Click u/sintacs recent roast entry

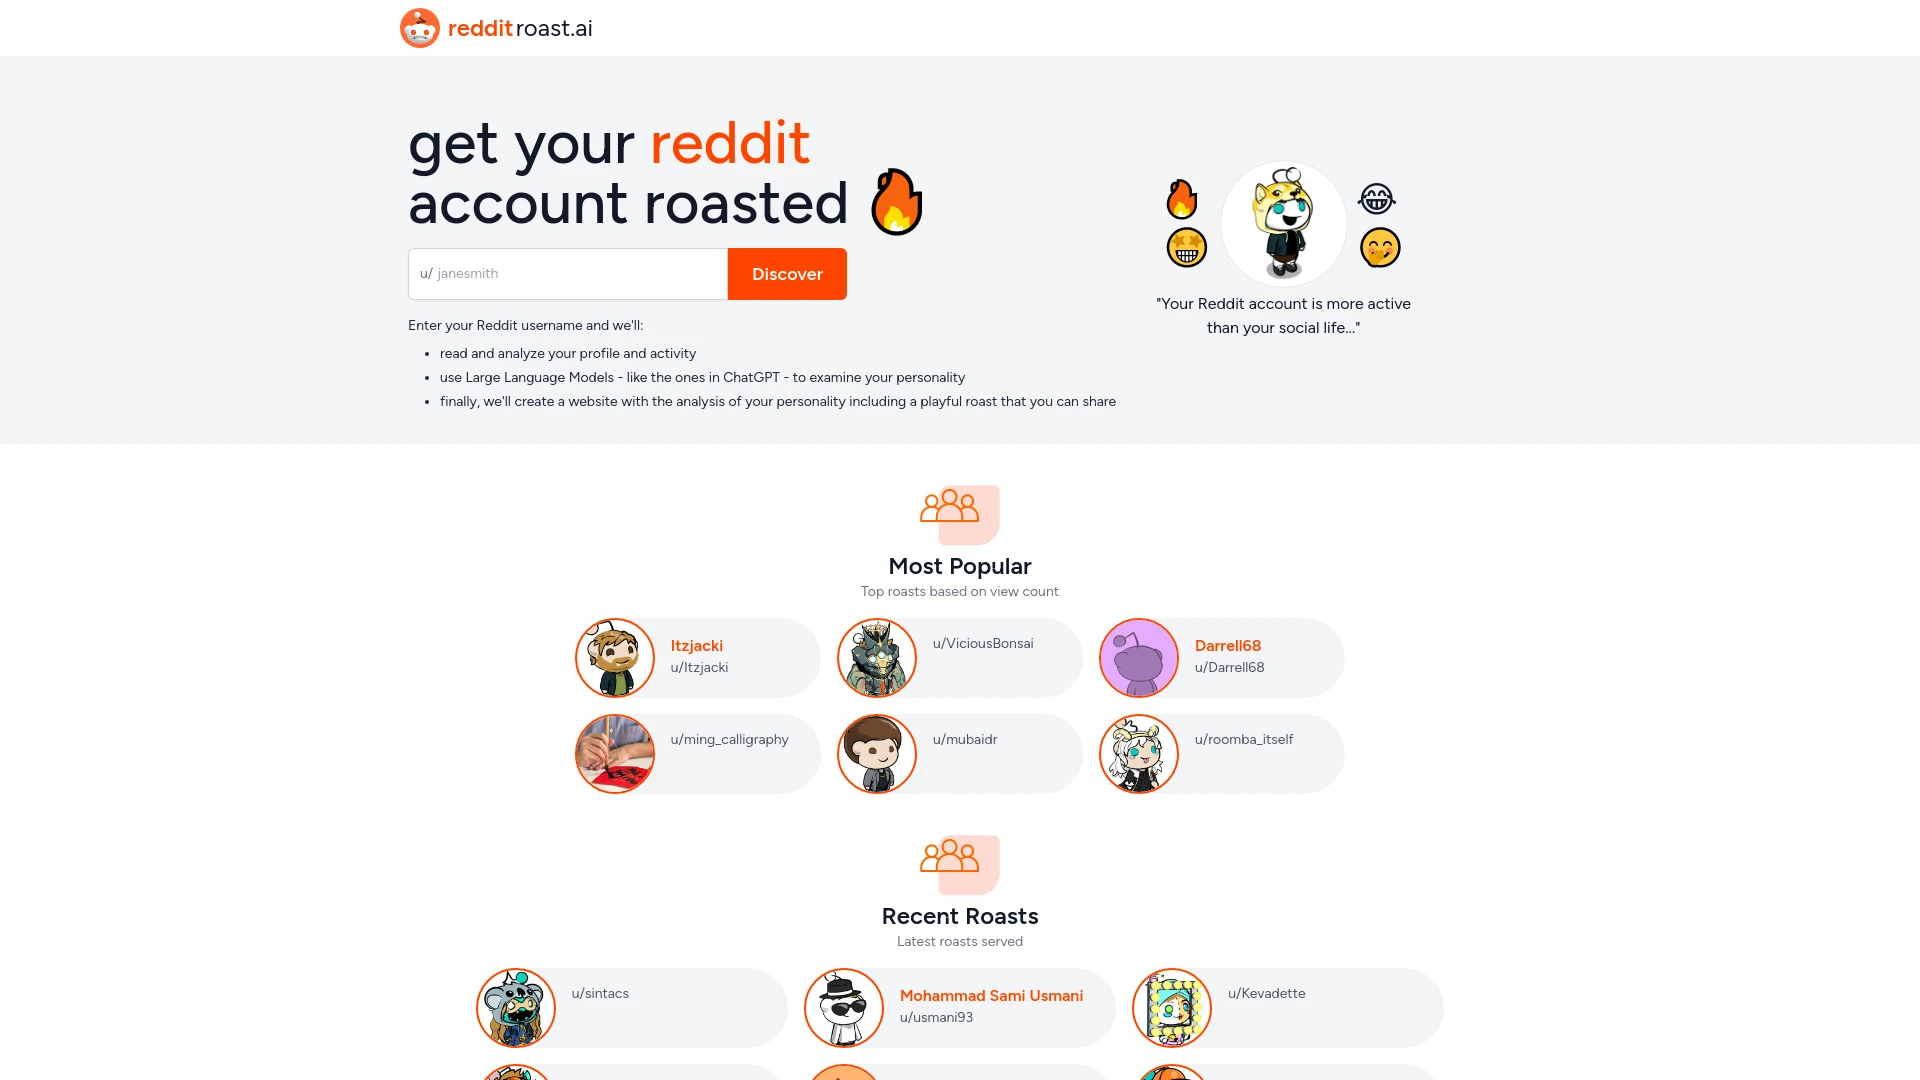click(630, 1006)
